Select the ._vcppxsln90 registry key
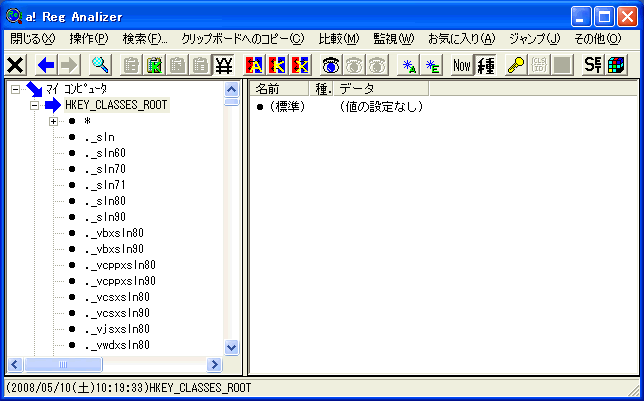644x401 pixels. coord(120,281)
